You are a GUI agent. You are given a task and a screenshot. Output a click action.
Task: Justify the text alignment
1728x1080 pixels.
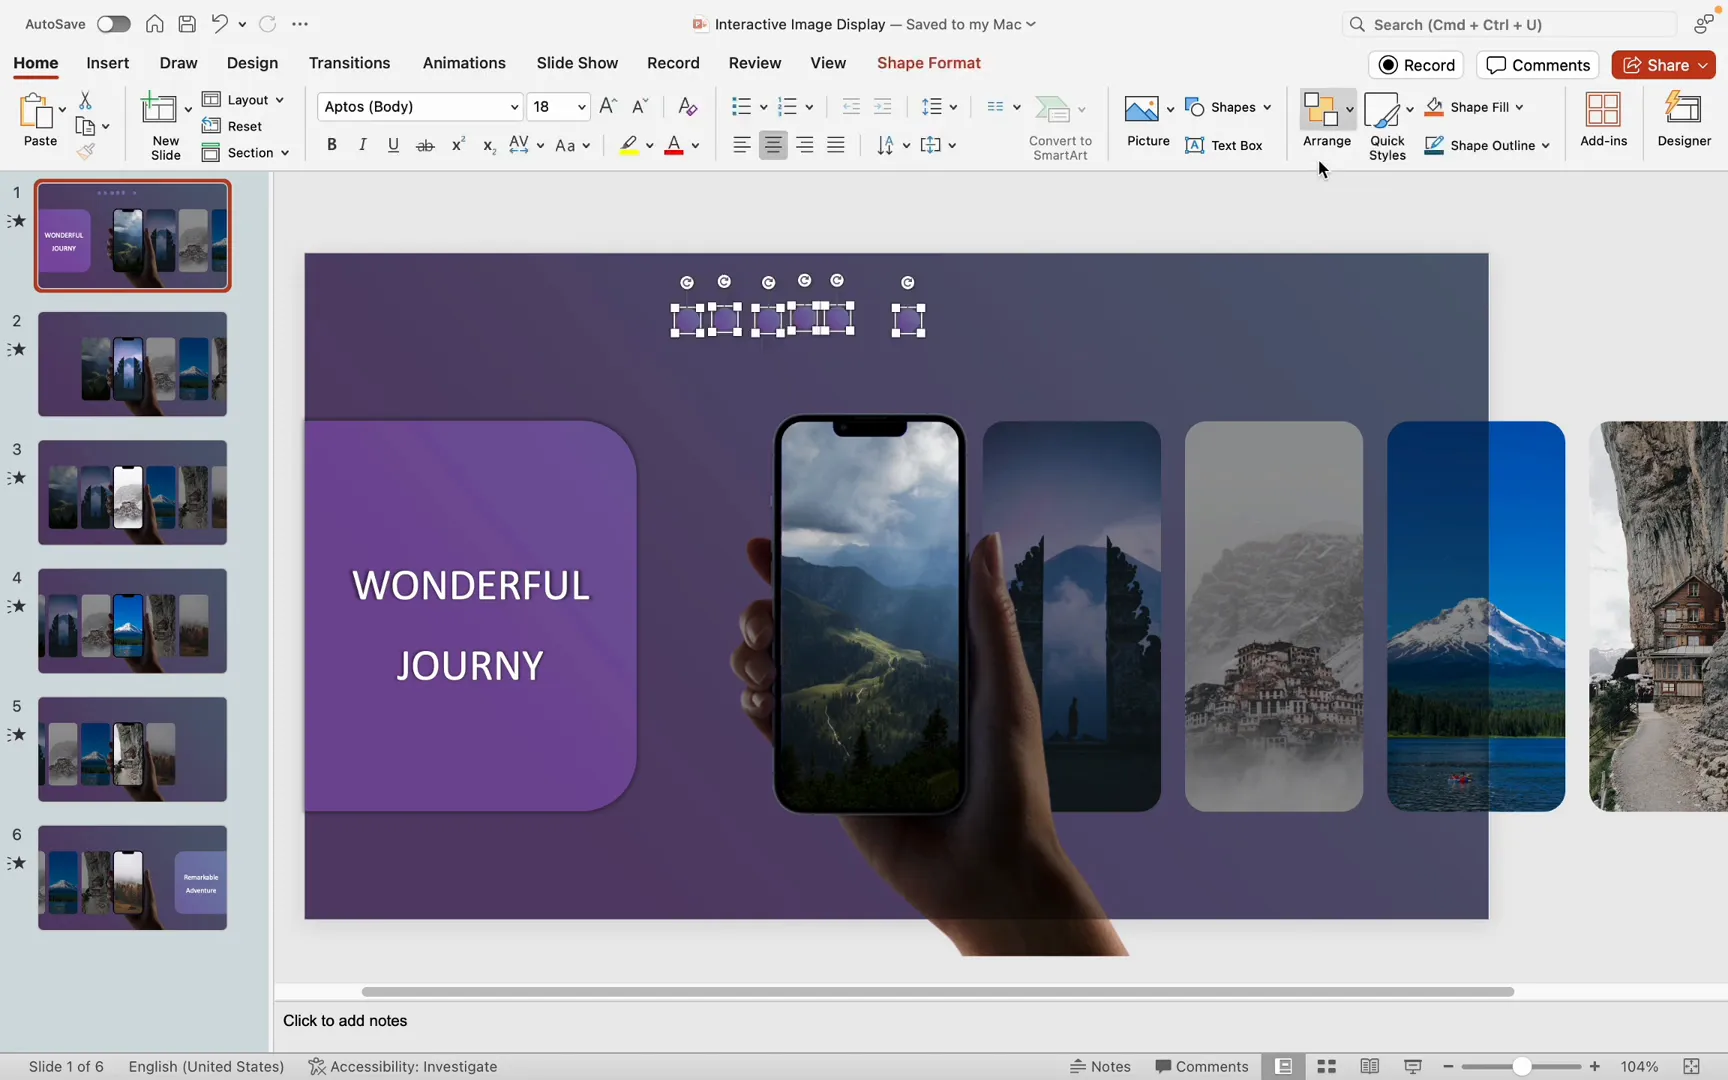(836, 146)
